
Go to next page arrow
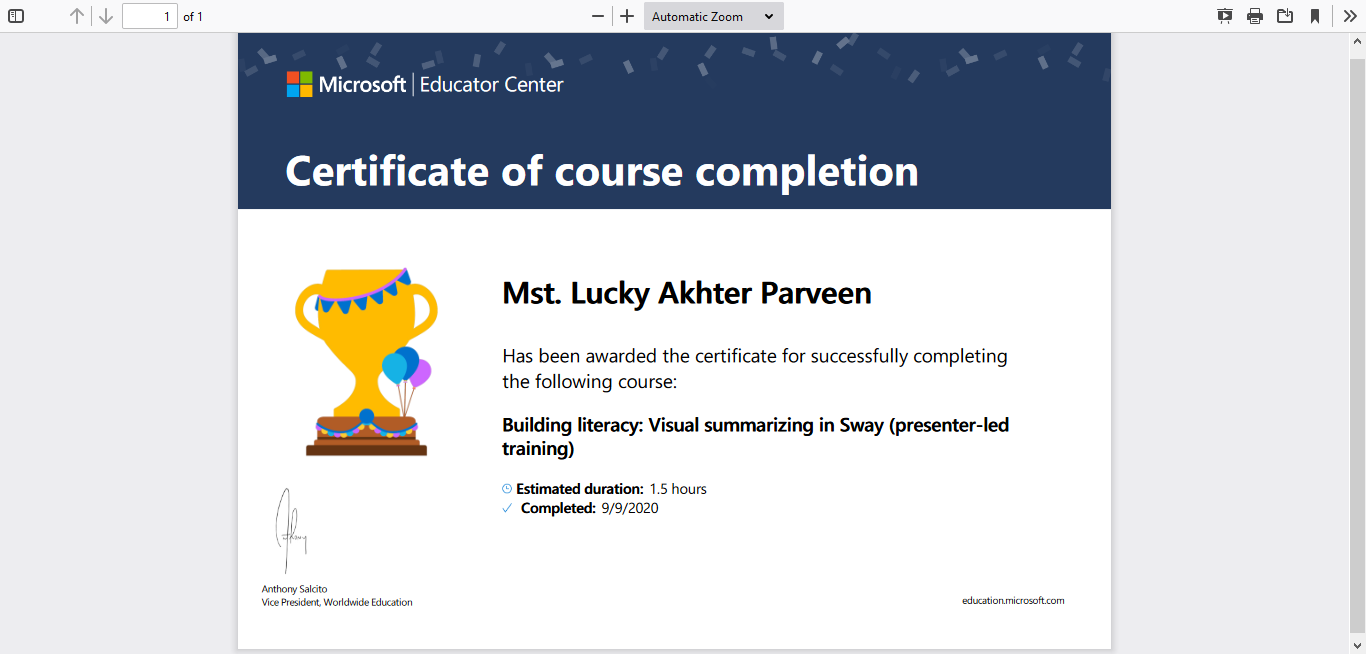click(105, 16)
